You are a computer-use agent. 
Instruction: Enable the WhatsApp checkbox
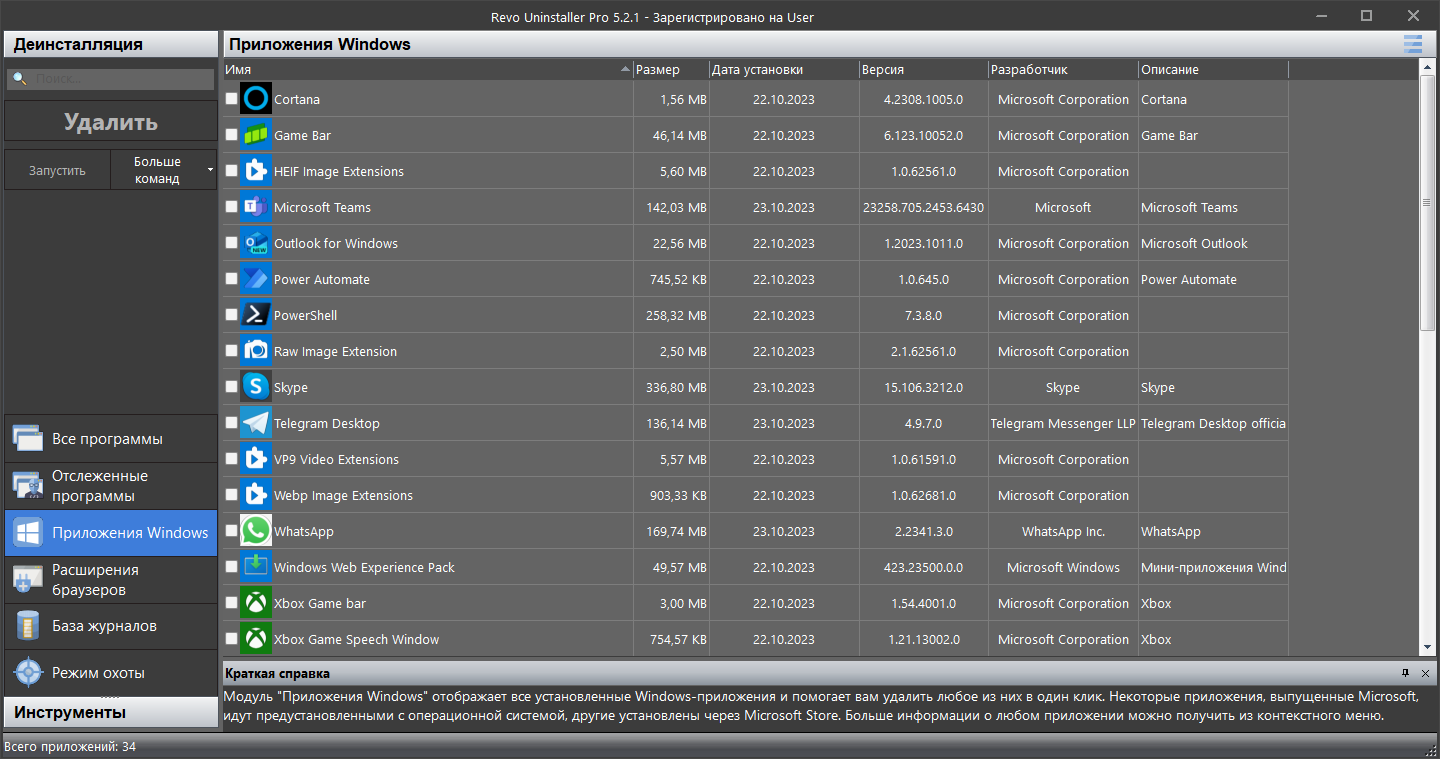(232, 530)
